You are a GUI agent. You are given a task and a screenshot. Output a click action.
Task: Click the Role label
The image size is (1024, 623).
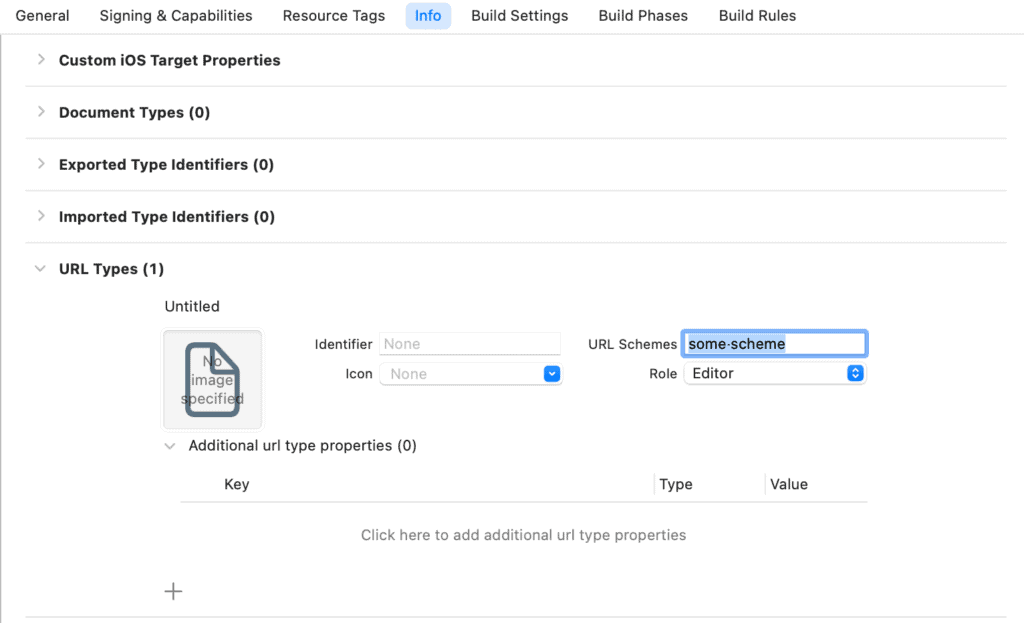coord(663,374)
